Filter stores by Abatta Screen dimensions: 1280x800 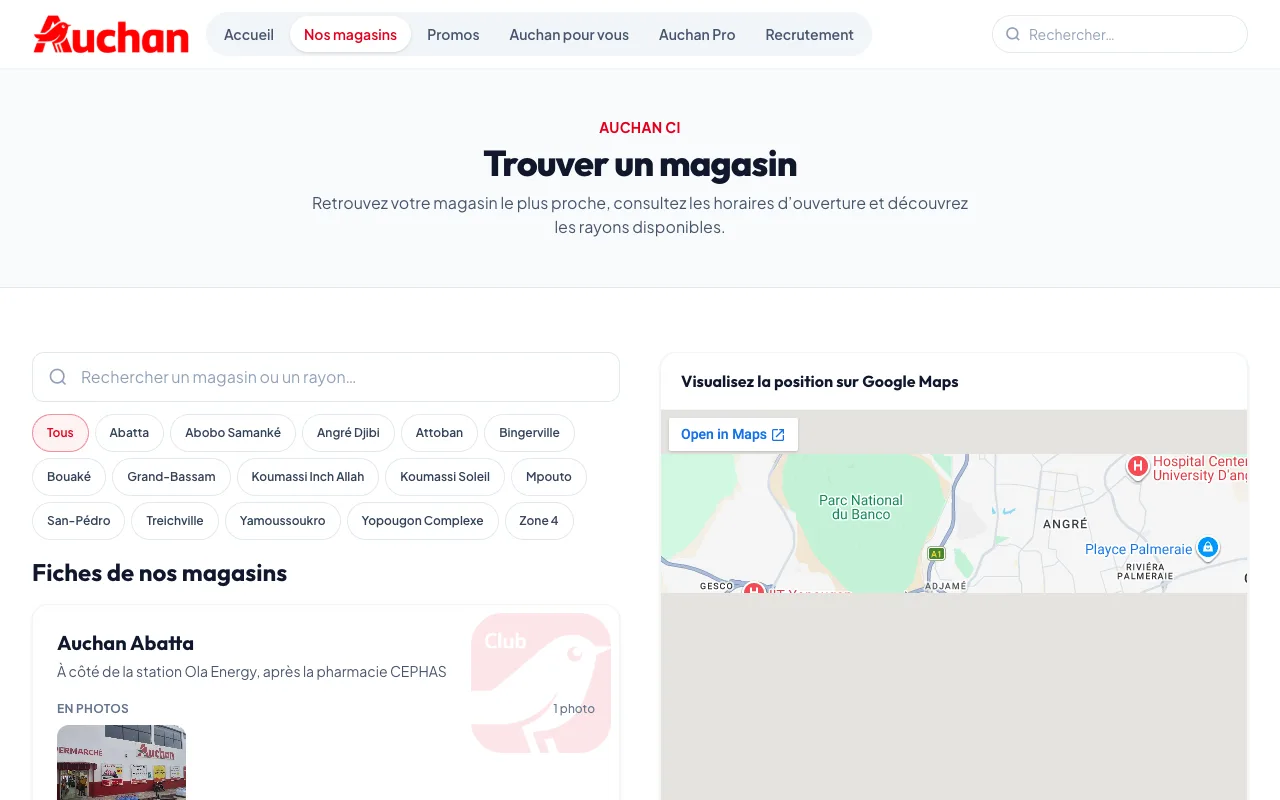[129, 433]
